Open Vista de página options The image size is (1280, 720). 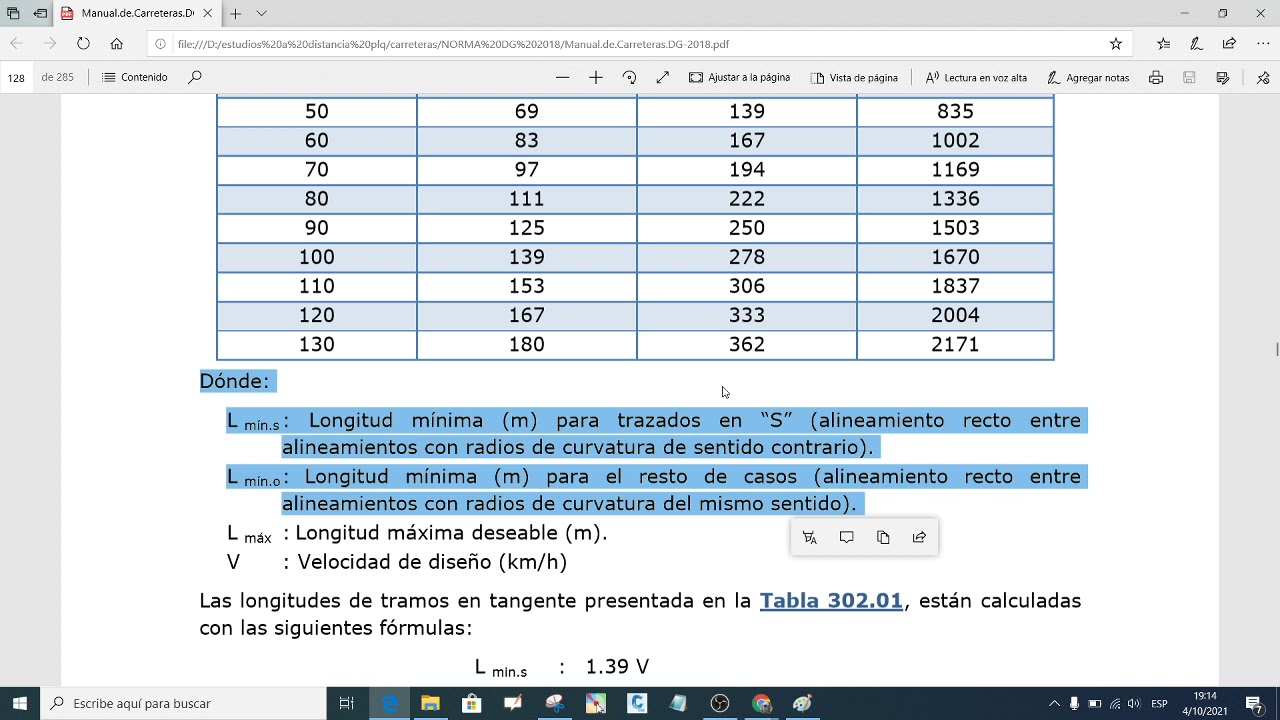854,77
